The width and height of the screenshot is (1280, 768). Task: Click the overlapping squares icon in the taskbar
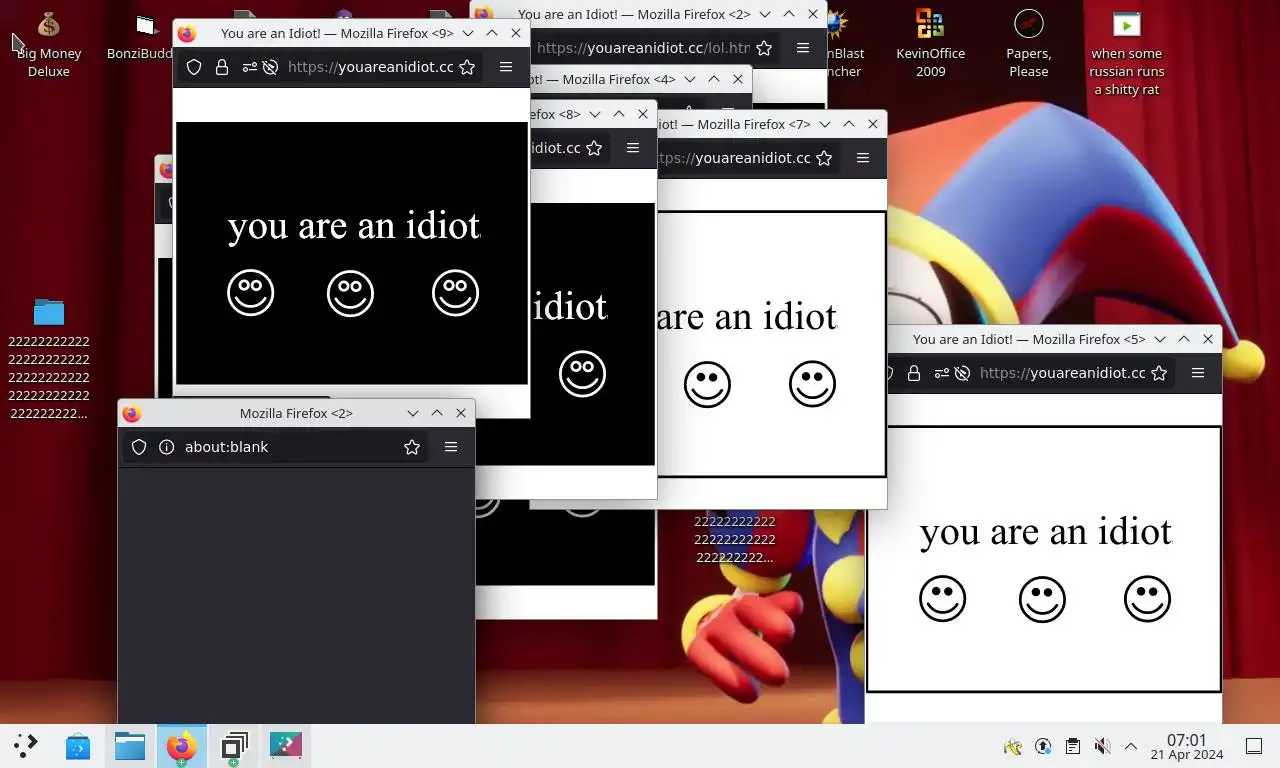tap(234, 746)
